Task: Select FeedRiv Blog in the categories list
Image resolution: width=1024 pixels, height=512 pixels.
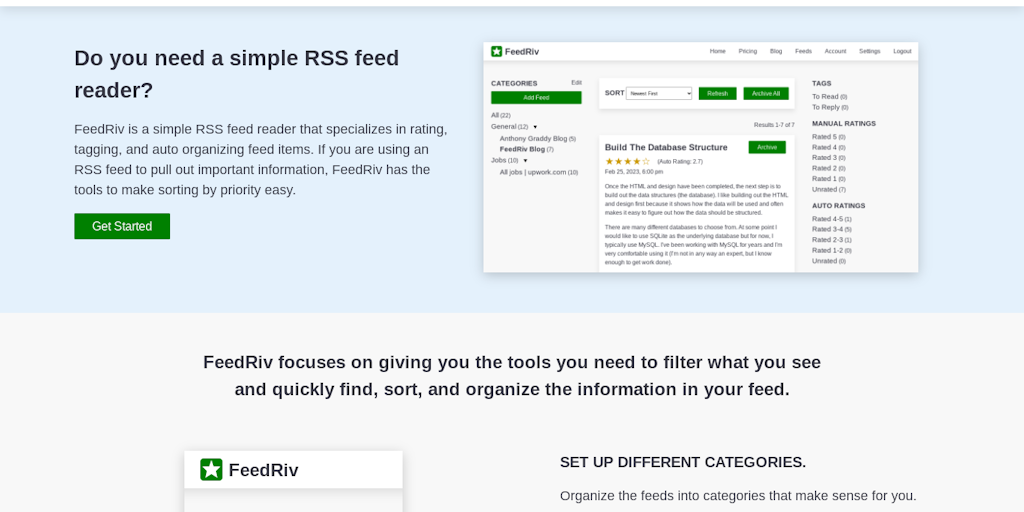Action: point(522,149)
